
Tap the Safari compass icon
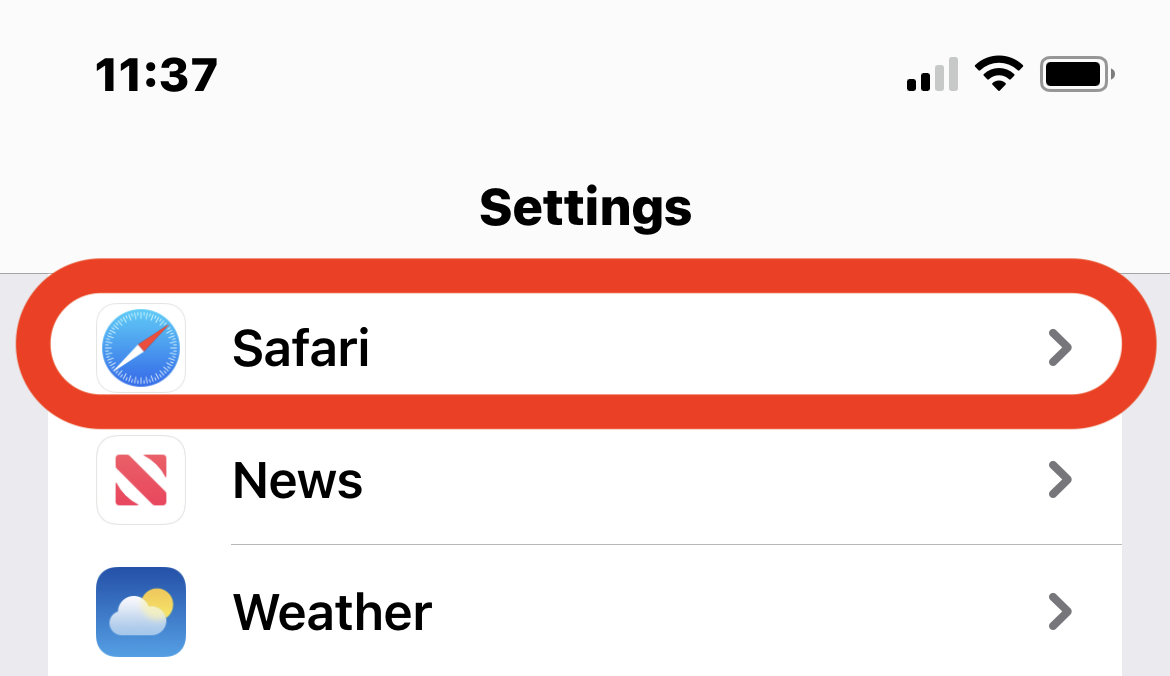(141, 348)
